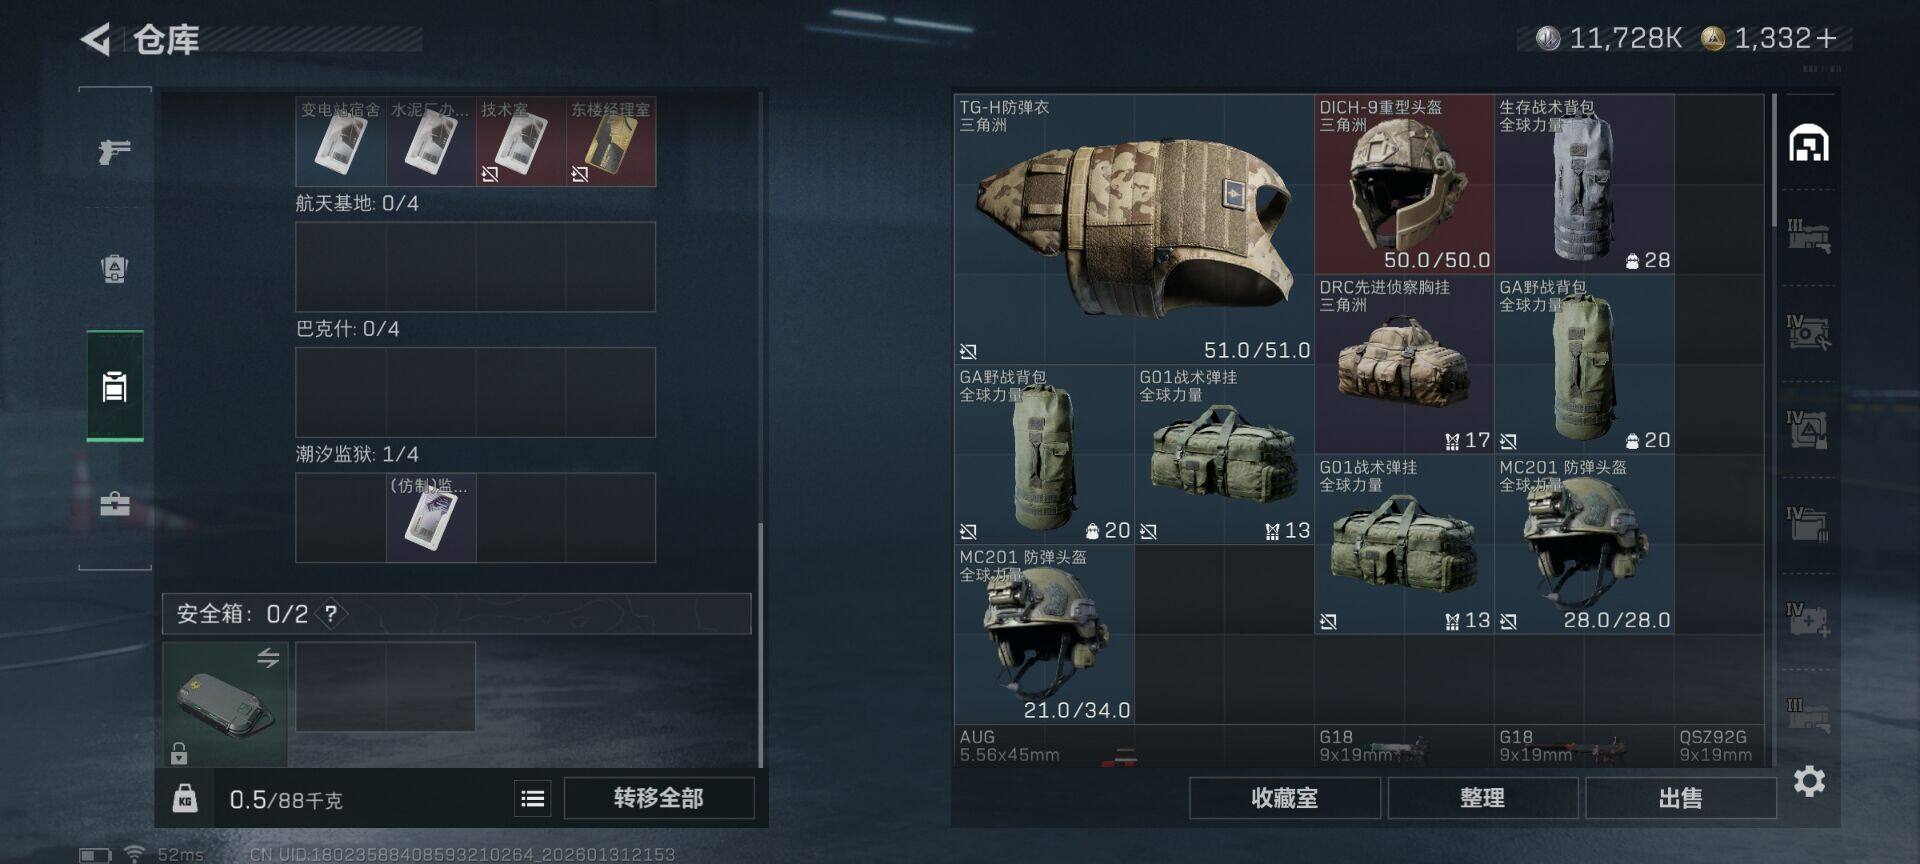Open the weapons pistol category in sidebar
1920x864 pixels.
(x=115, y=151)
